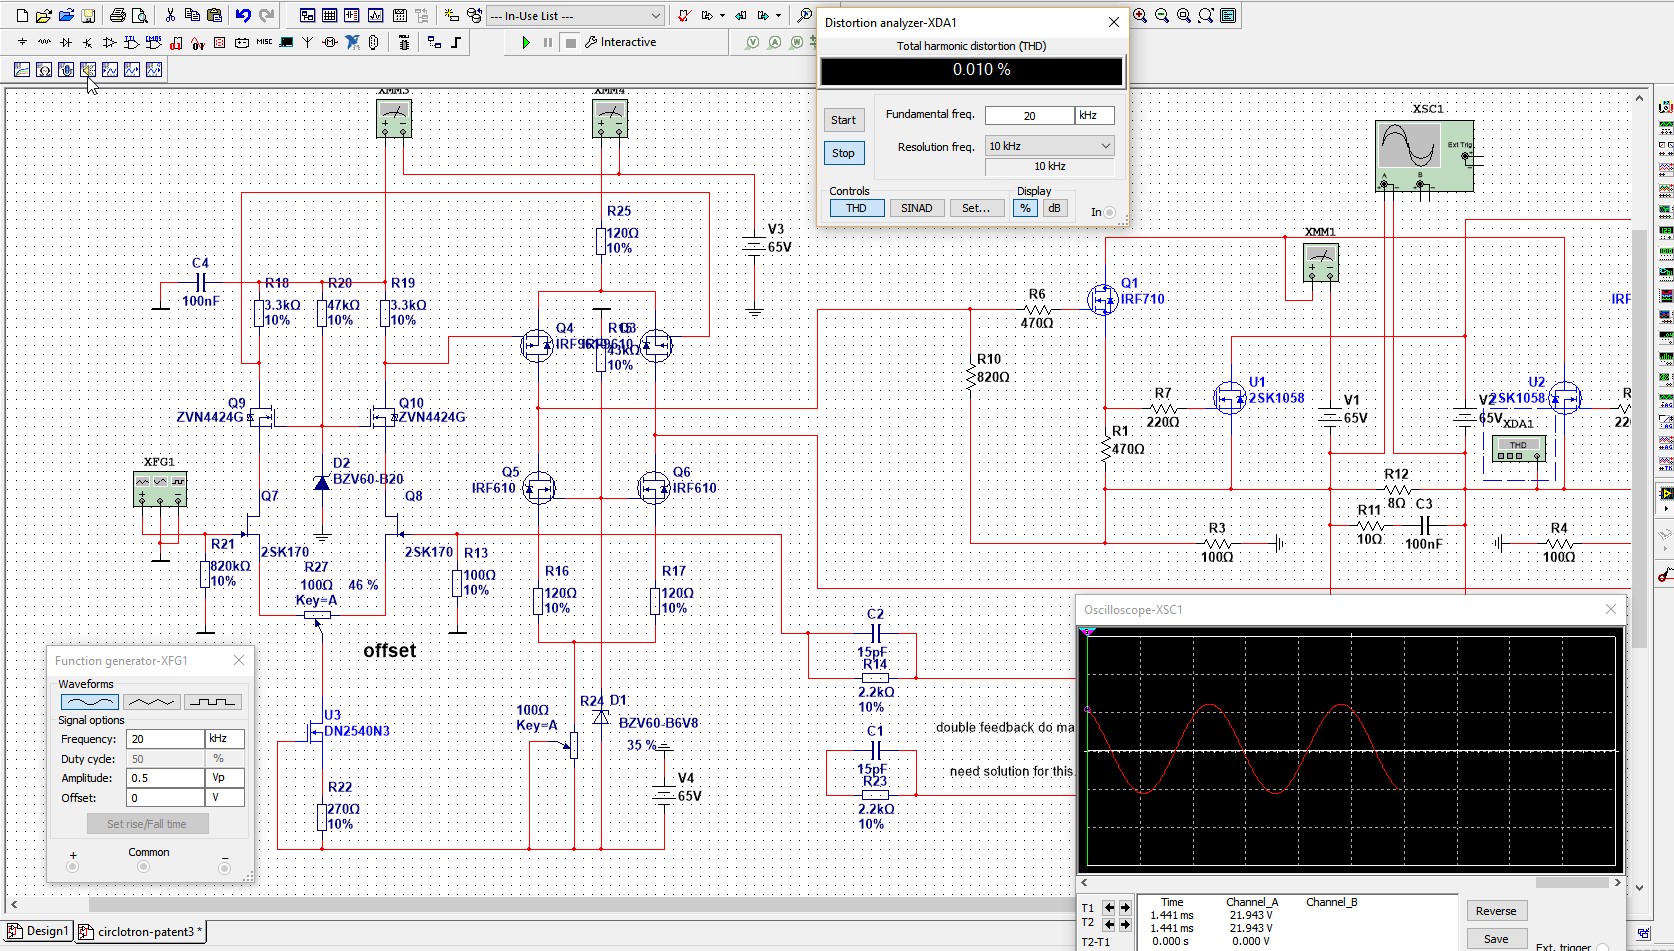The height and width of the screenshot is (951, 1674).
Task: Change the Fundamental freq. kHz unit
Action: coord(1094,116)
